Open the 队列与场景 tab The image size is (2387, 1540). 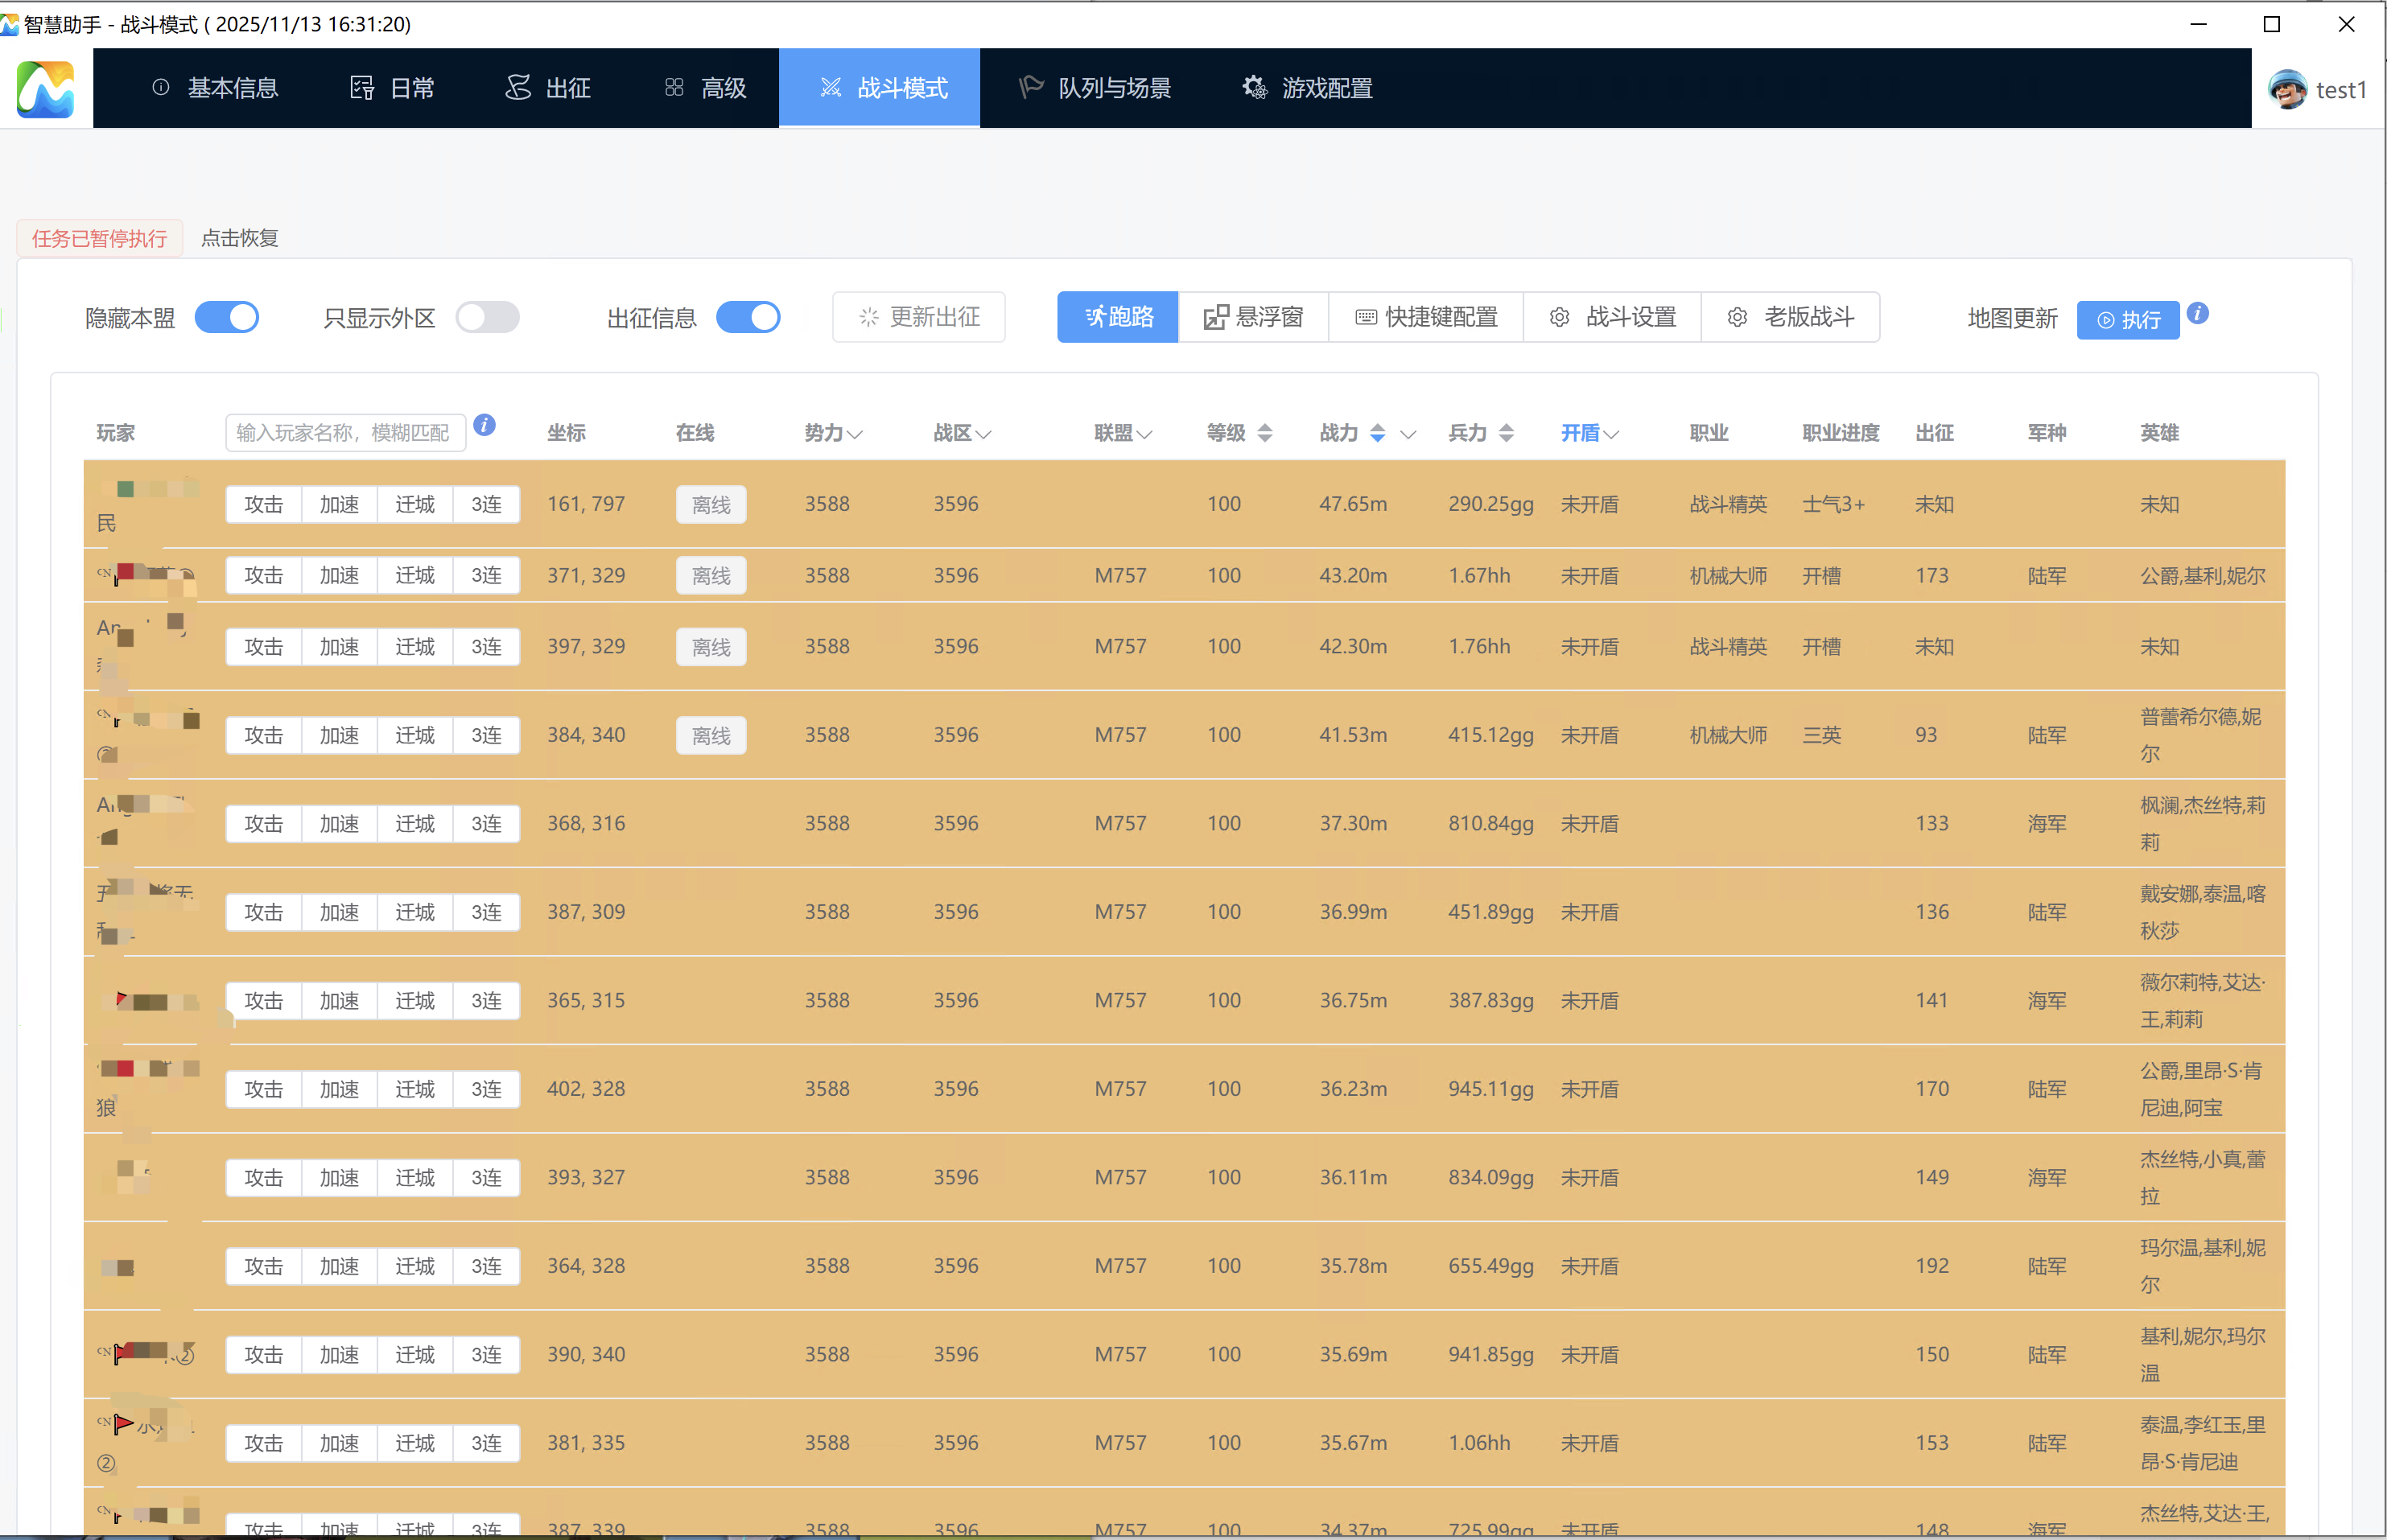point(1095,88)
